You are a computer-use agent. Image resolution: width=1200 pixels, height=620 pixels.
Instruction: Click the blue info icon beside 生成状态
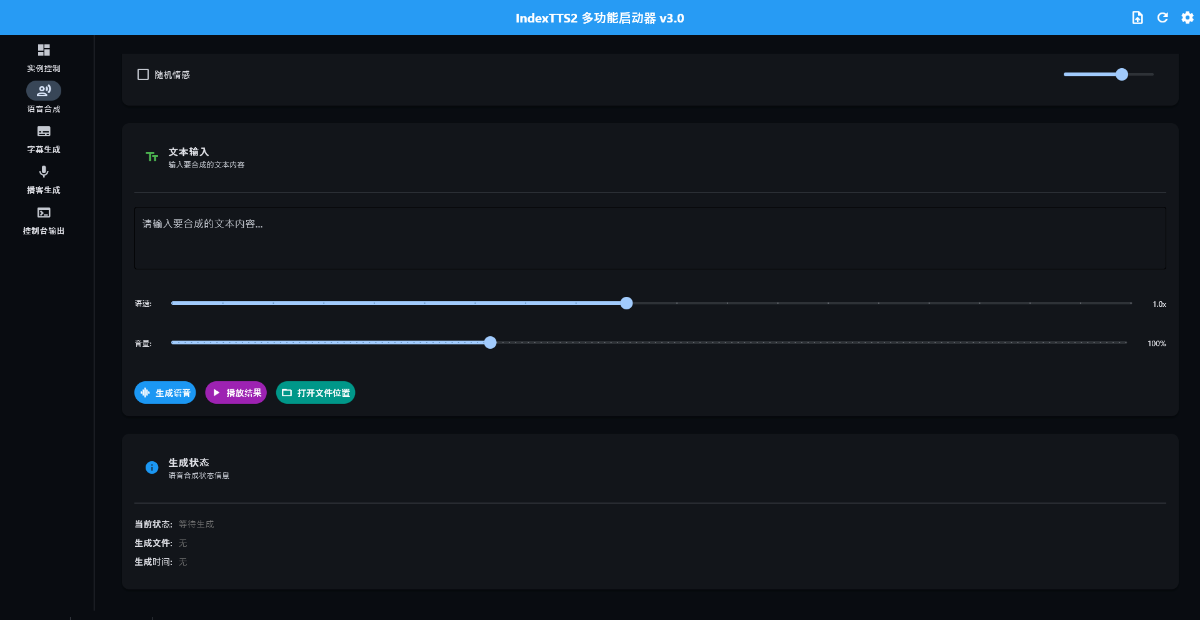tap(152, 467)
